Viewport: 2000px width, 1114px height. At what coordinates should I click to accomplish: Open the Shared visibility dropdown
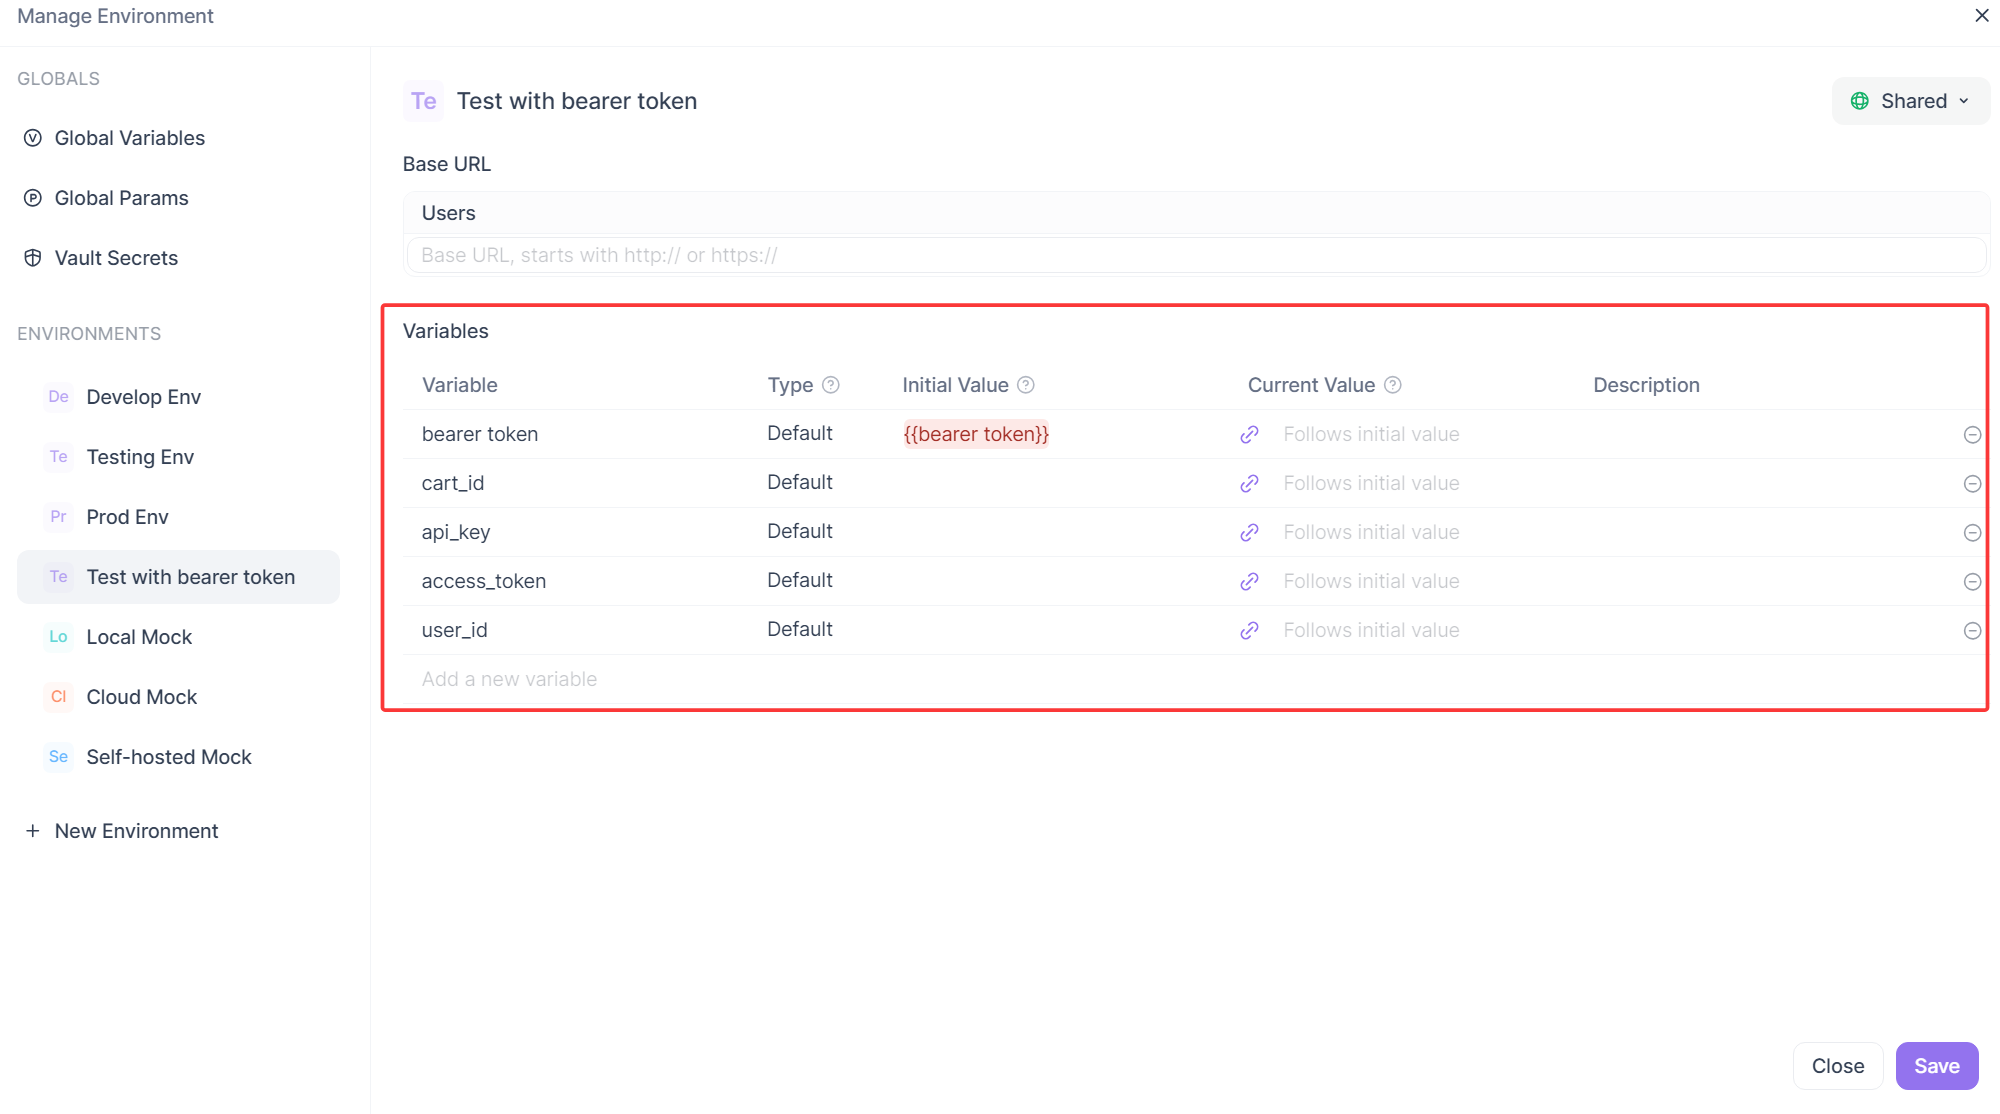[x=1910, y=101]
